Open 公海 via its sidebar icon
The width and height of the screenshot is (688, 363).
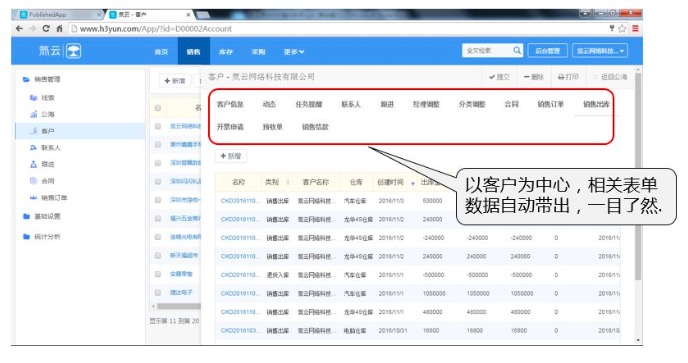click(33, 114)
